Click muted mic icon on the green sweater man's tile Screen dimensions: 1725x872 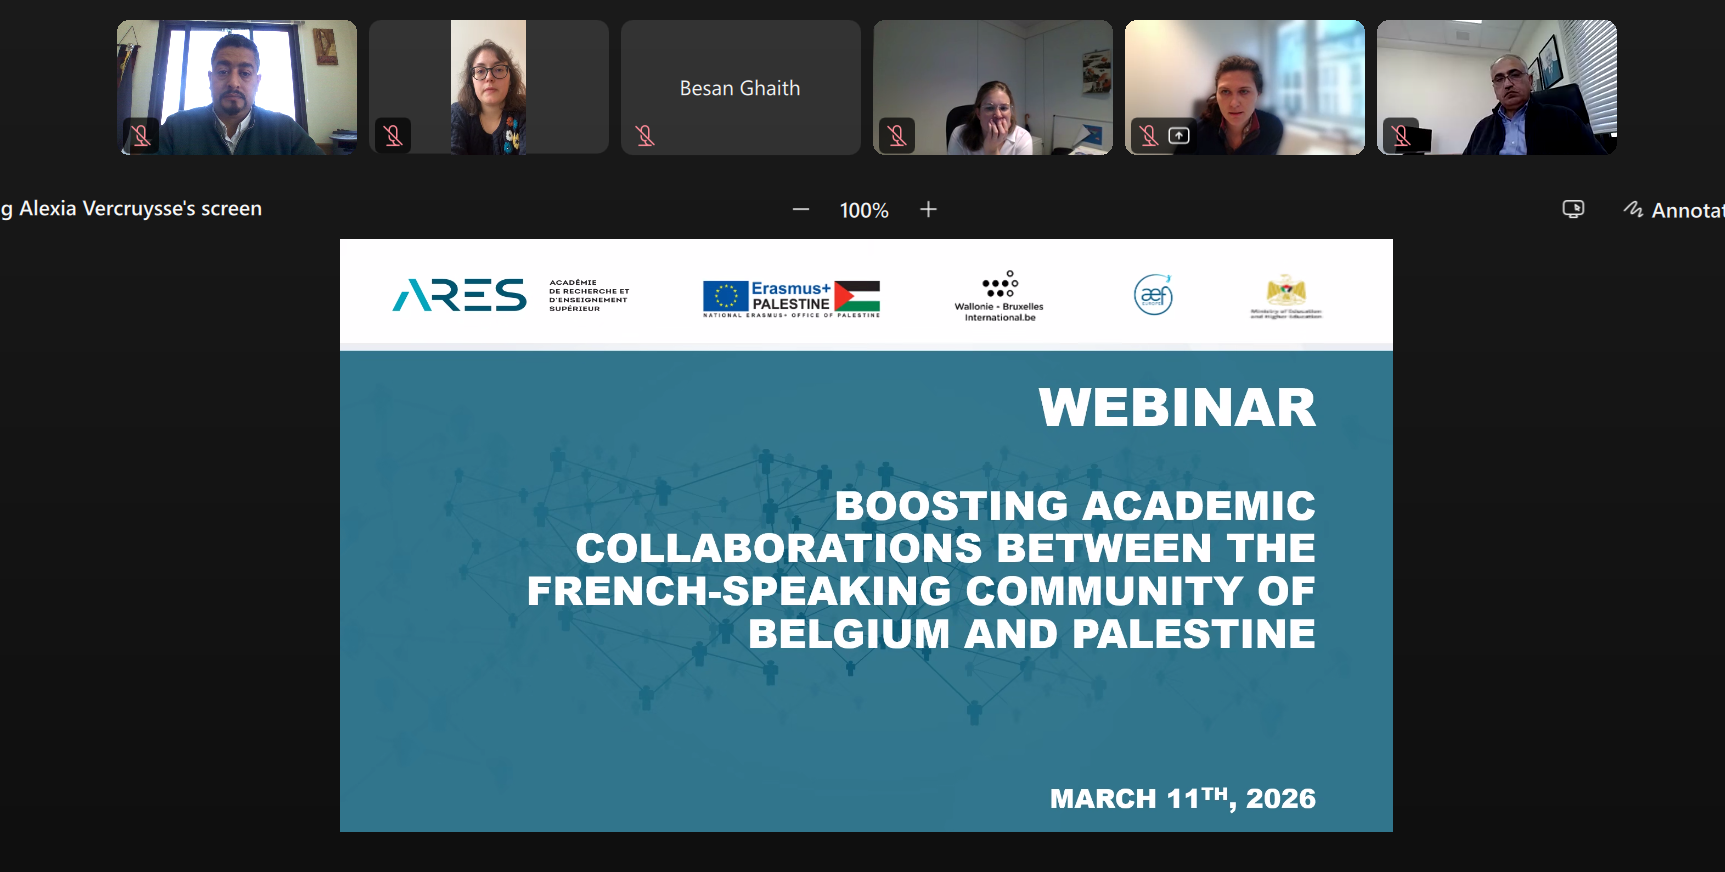(141, 135)
